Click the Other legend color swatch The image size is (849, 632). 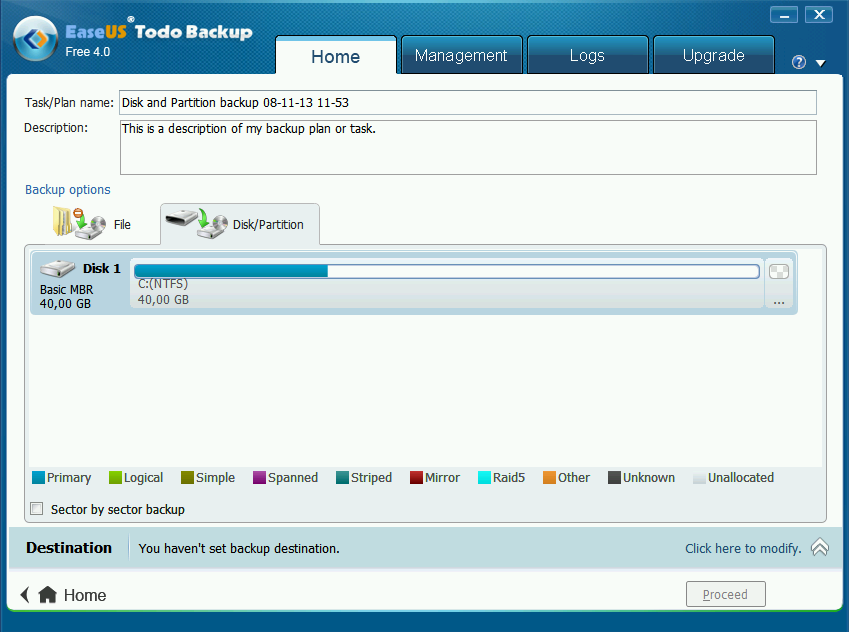550,478
